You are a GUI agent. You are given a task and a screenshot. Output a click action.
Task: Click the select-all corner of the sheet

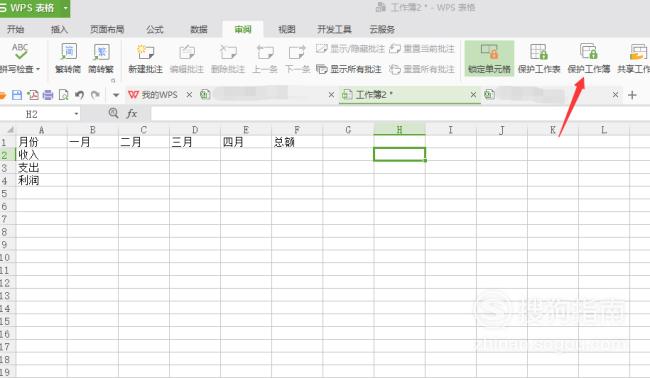[7, 130]
